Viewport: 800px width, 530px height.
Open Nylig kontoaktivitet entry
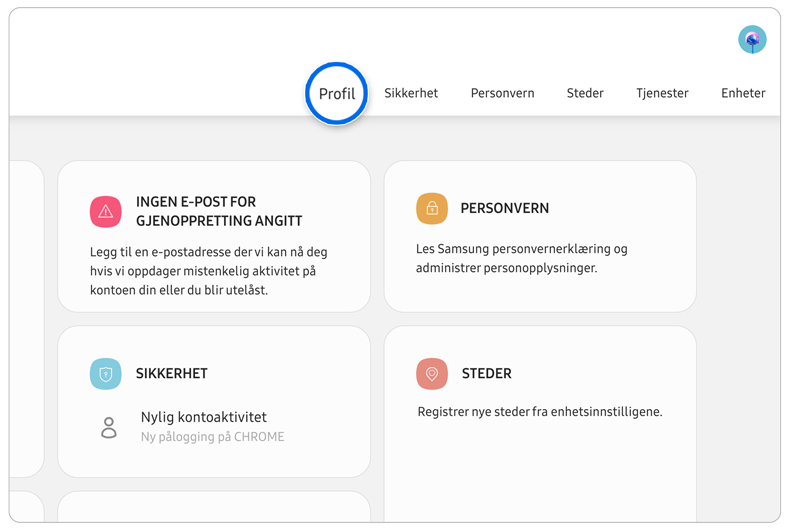[x=204, y=417]
